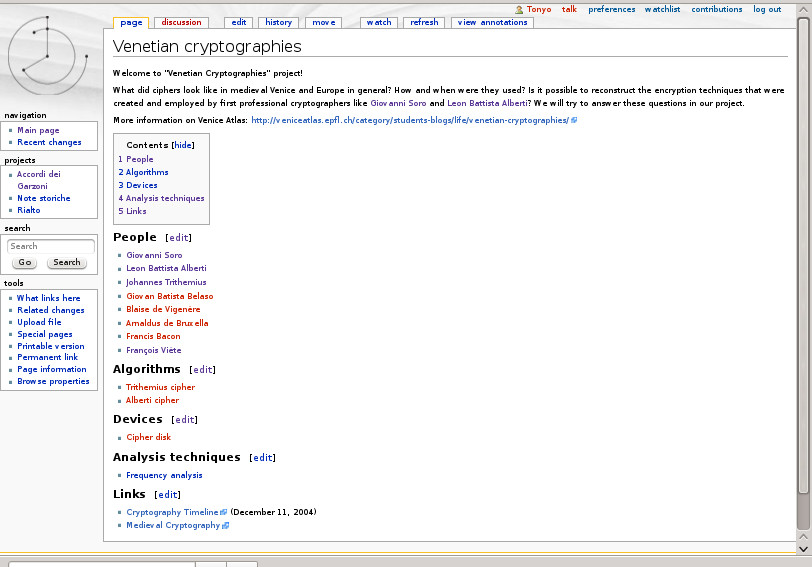Open the user talk link

click(x=569, y=9)
